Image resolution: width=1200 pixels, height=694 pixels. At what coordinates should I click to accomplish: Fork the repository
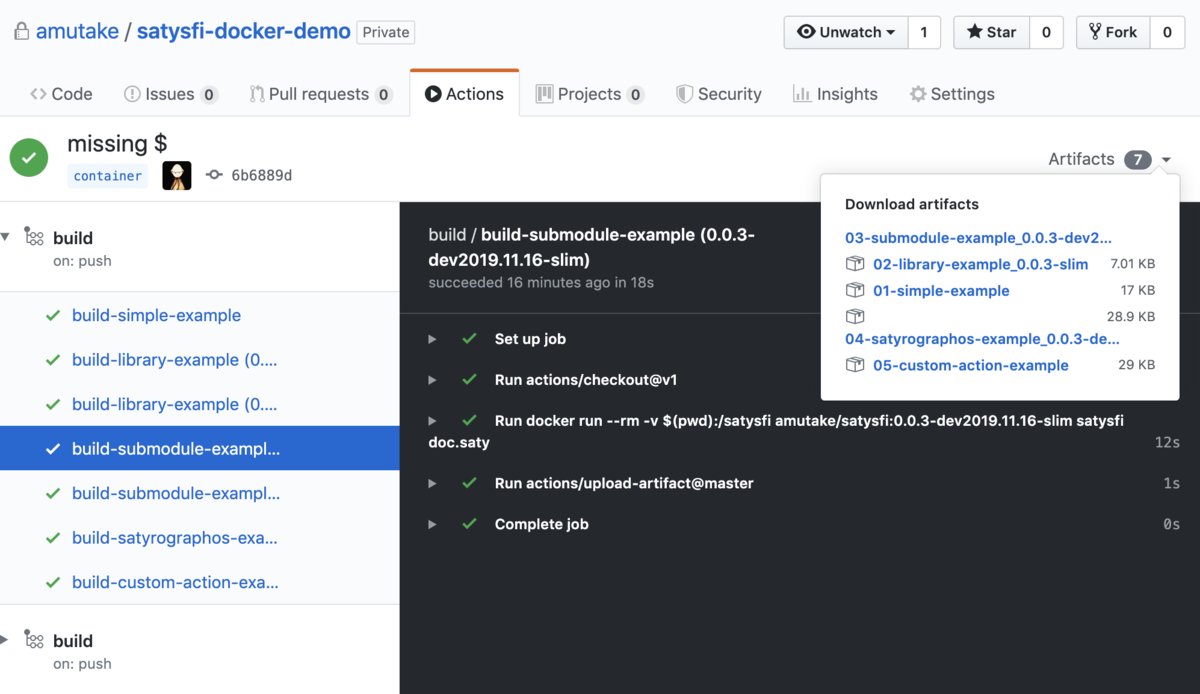[x=1113, y=32]
